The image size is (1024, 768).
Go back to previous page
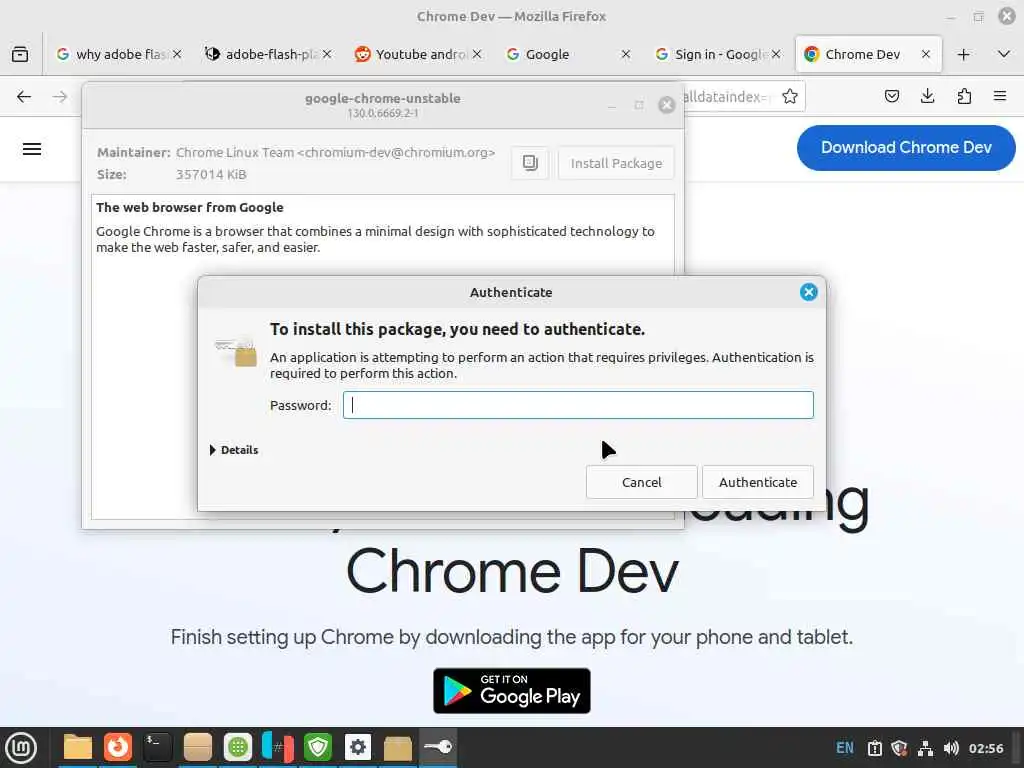24,97
